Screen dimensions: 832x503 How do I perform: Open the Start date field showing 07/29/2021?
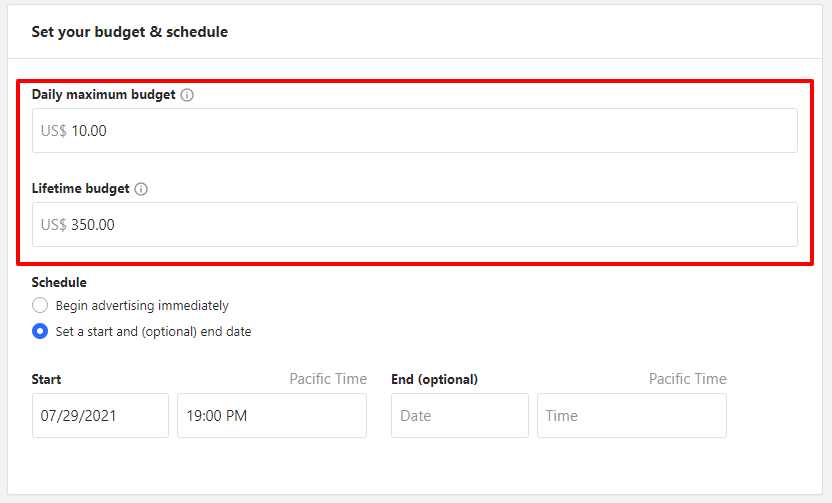pyautogui.click(x=100, y=415)
